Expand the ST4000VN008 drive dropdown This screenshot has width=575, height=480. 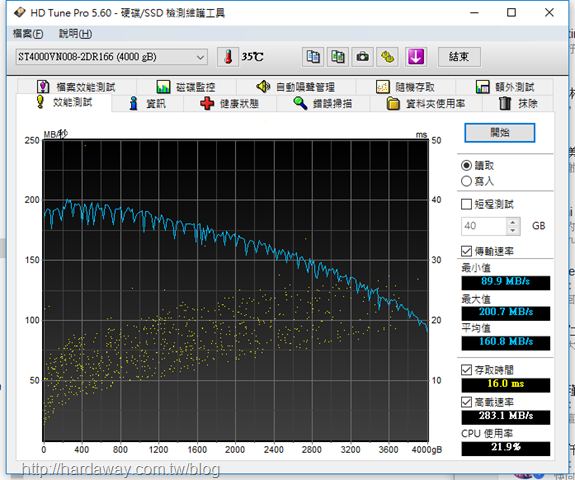click(x=111, y=57)
